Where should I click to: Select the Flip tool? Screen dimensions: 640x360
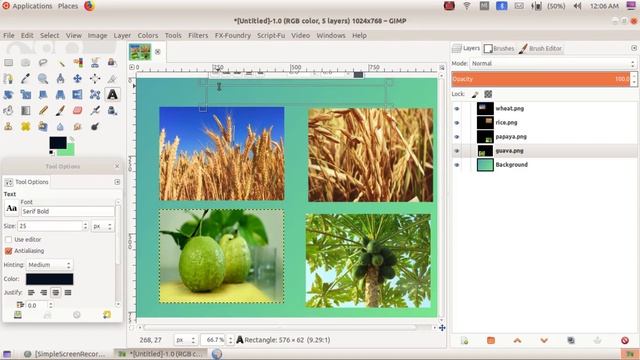coord(78,95)
